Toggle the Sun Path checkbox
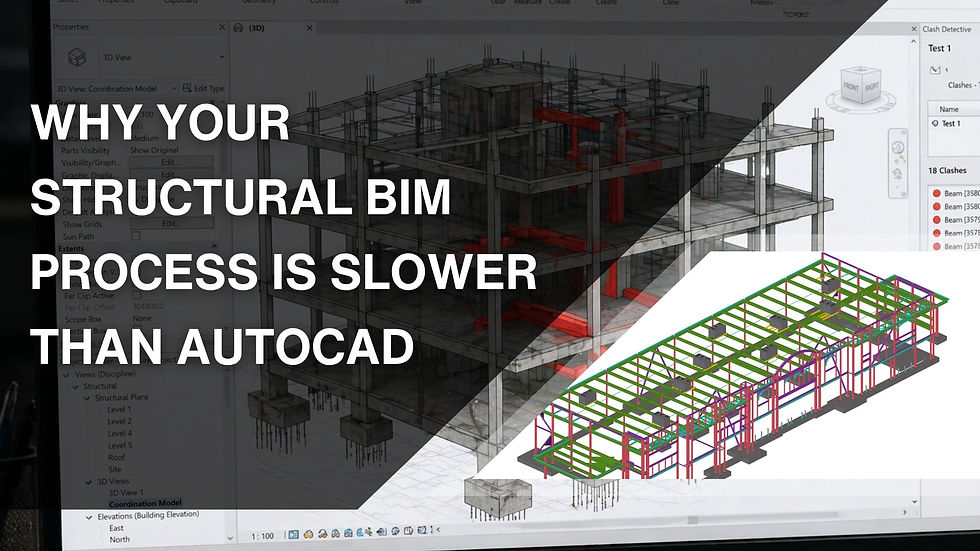The width and height of the screenshot is (980, 551). (x=136, y=236)
